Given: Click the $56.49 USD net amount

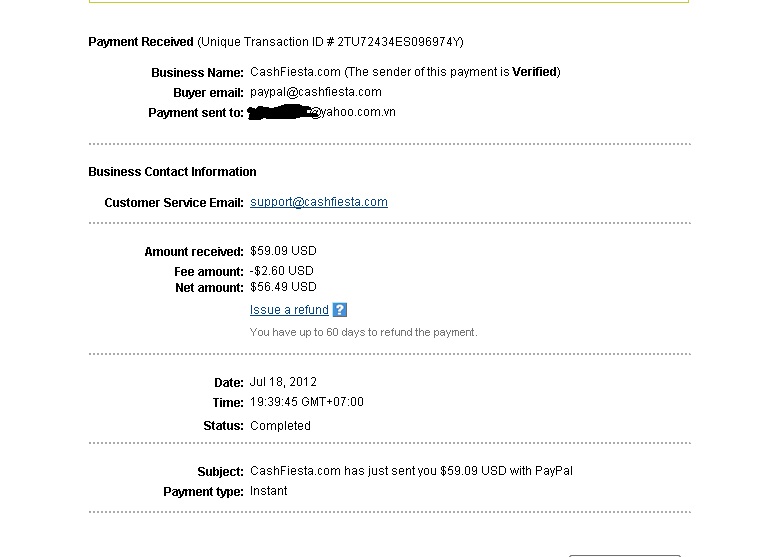Looking at the screenshot, I should pos(283,288).
